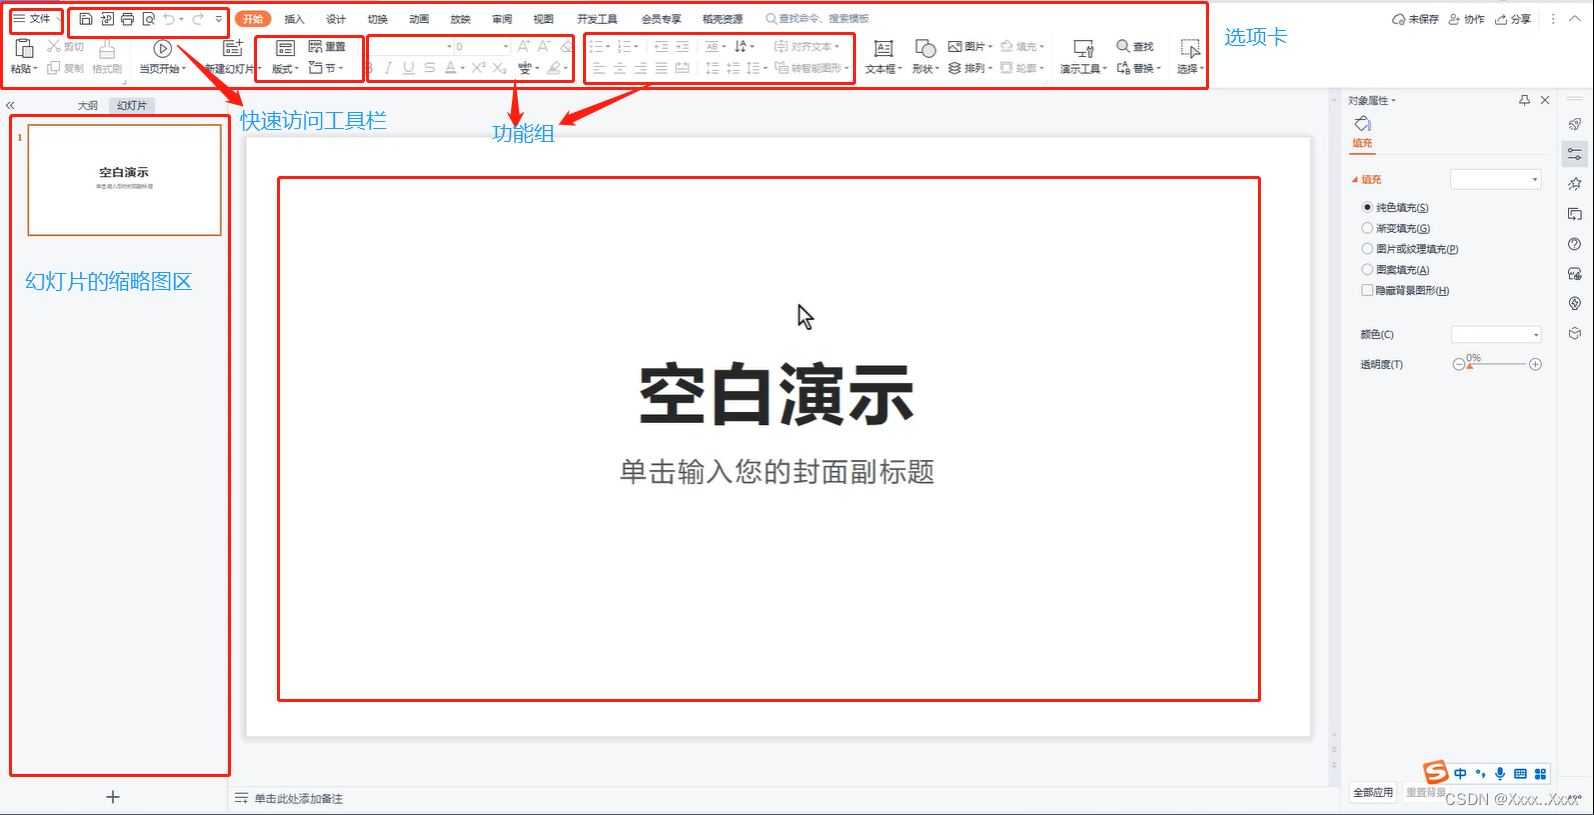The height and width of the screenshot is (815, 1594).
Task: Click the Redo arrow icon
Action: pos(198,19)
